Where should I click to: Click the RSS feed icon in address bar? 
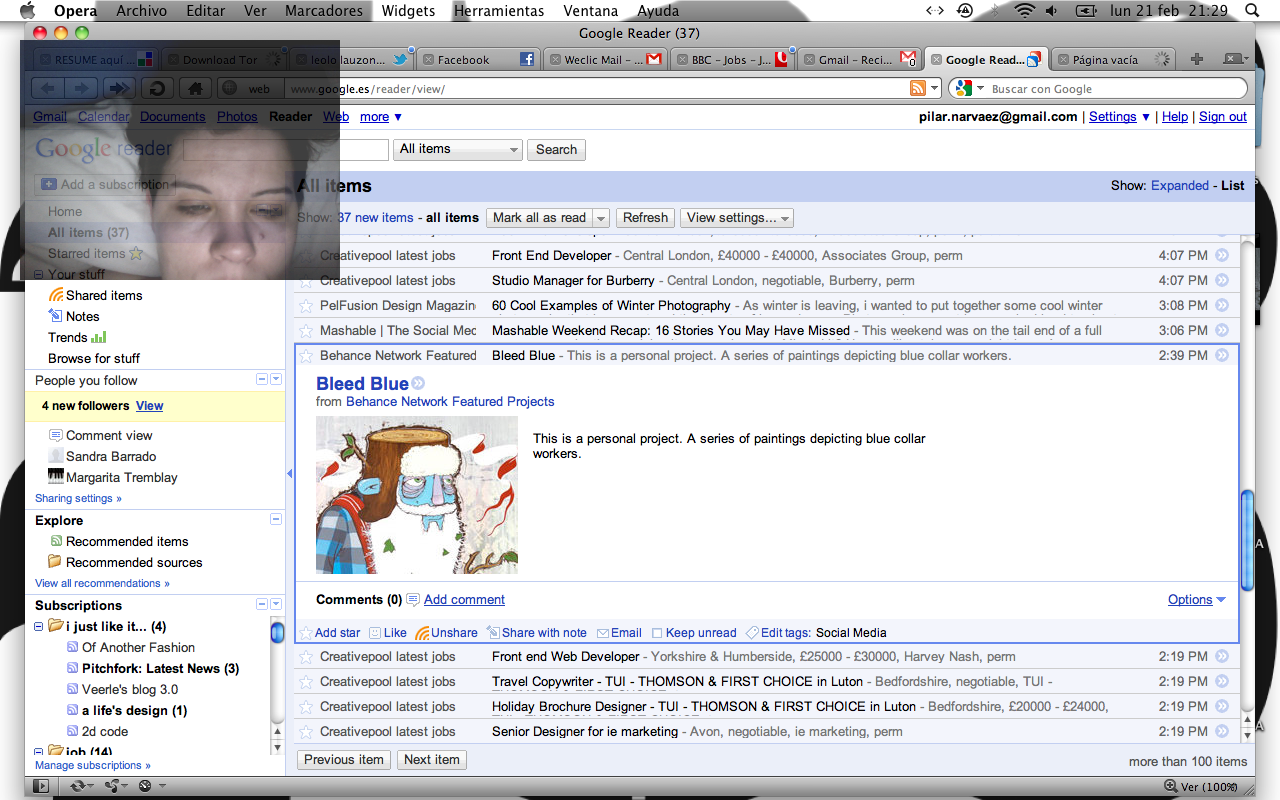point(917,89)
